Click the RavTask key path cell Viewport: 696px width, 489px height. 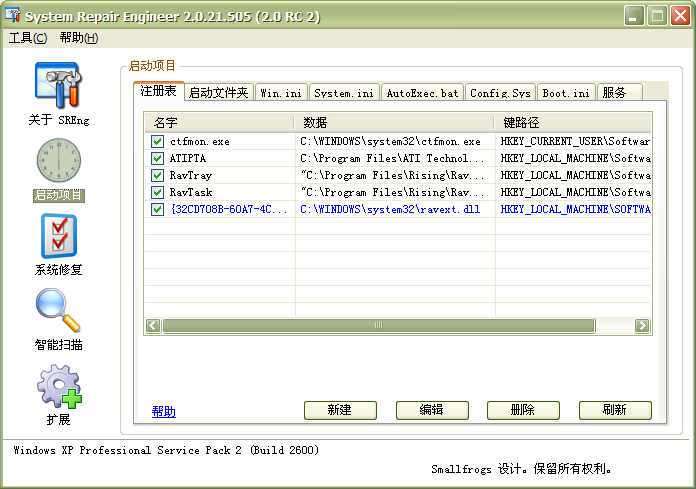575,192
